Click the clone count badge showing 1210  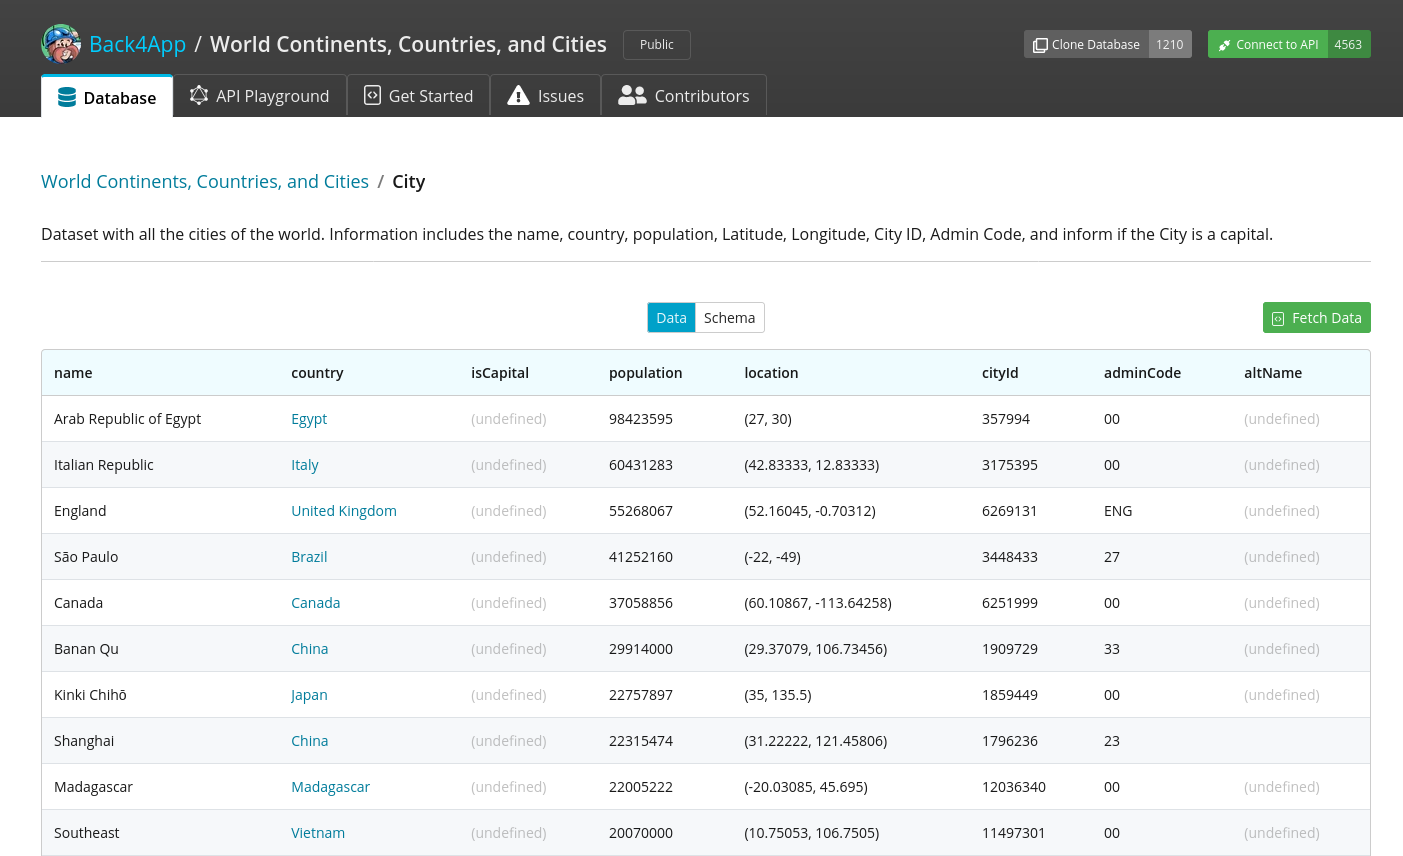(1169, 44)
